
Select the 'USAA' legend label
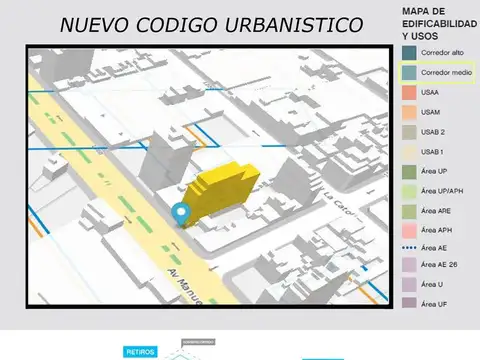click(430, 92)
